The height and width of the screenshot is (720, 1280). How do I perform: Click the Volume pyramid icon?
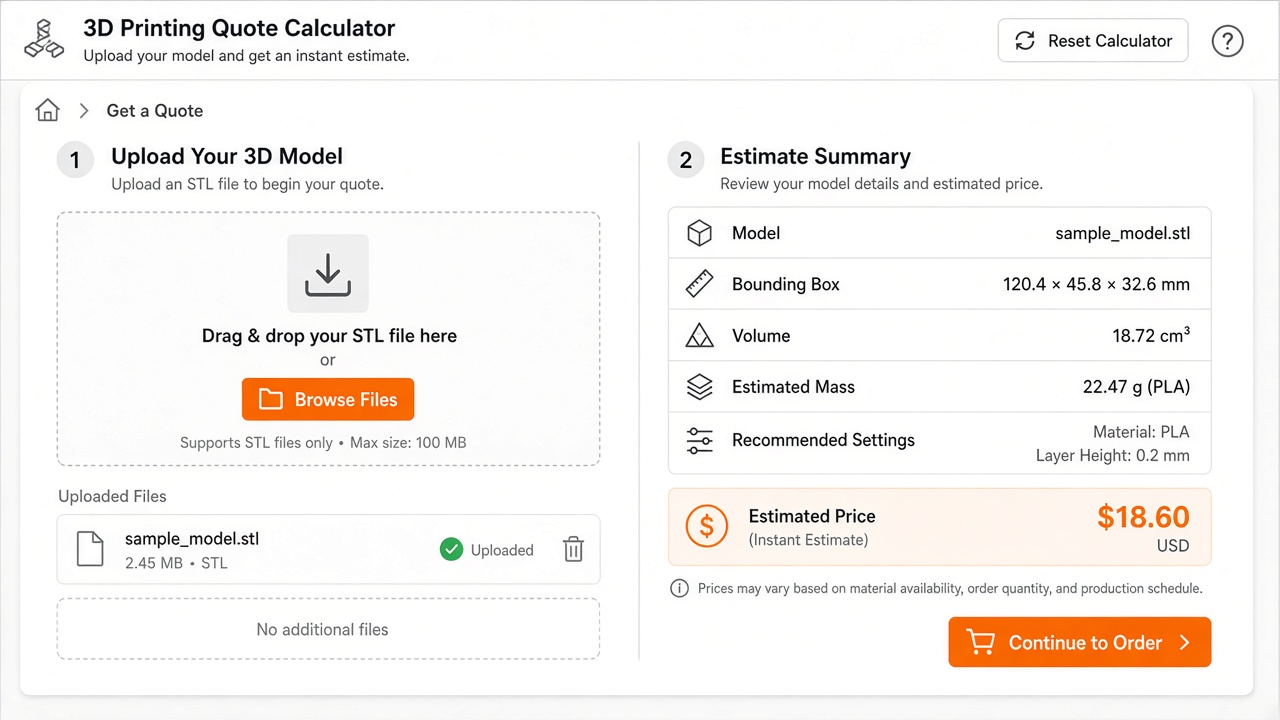(x=699, y=335)
